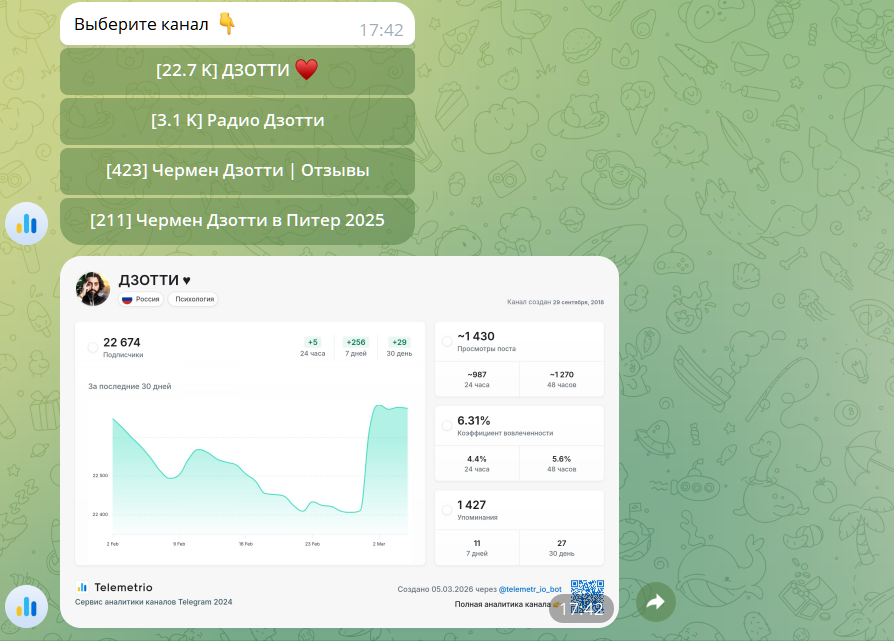Click the channel owner photo in the report
894x641 pixels.
pos(93,289)
